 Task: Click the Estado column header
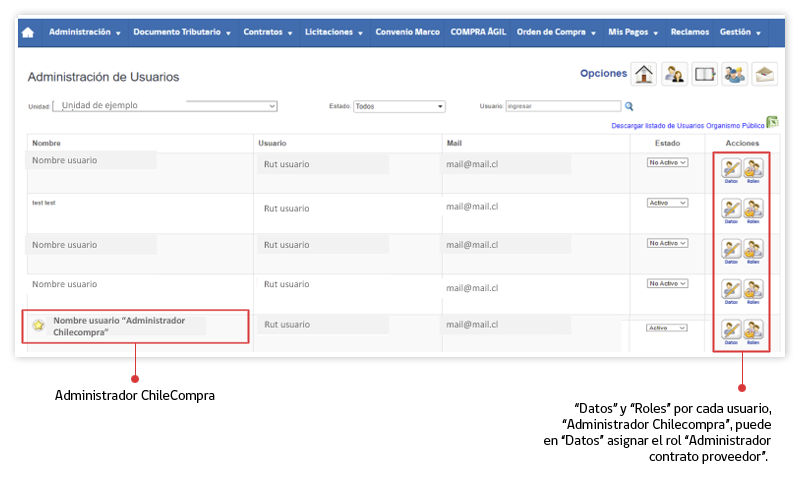667,143
